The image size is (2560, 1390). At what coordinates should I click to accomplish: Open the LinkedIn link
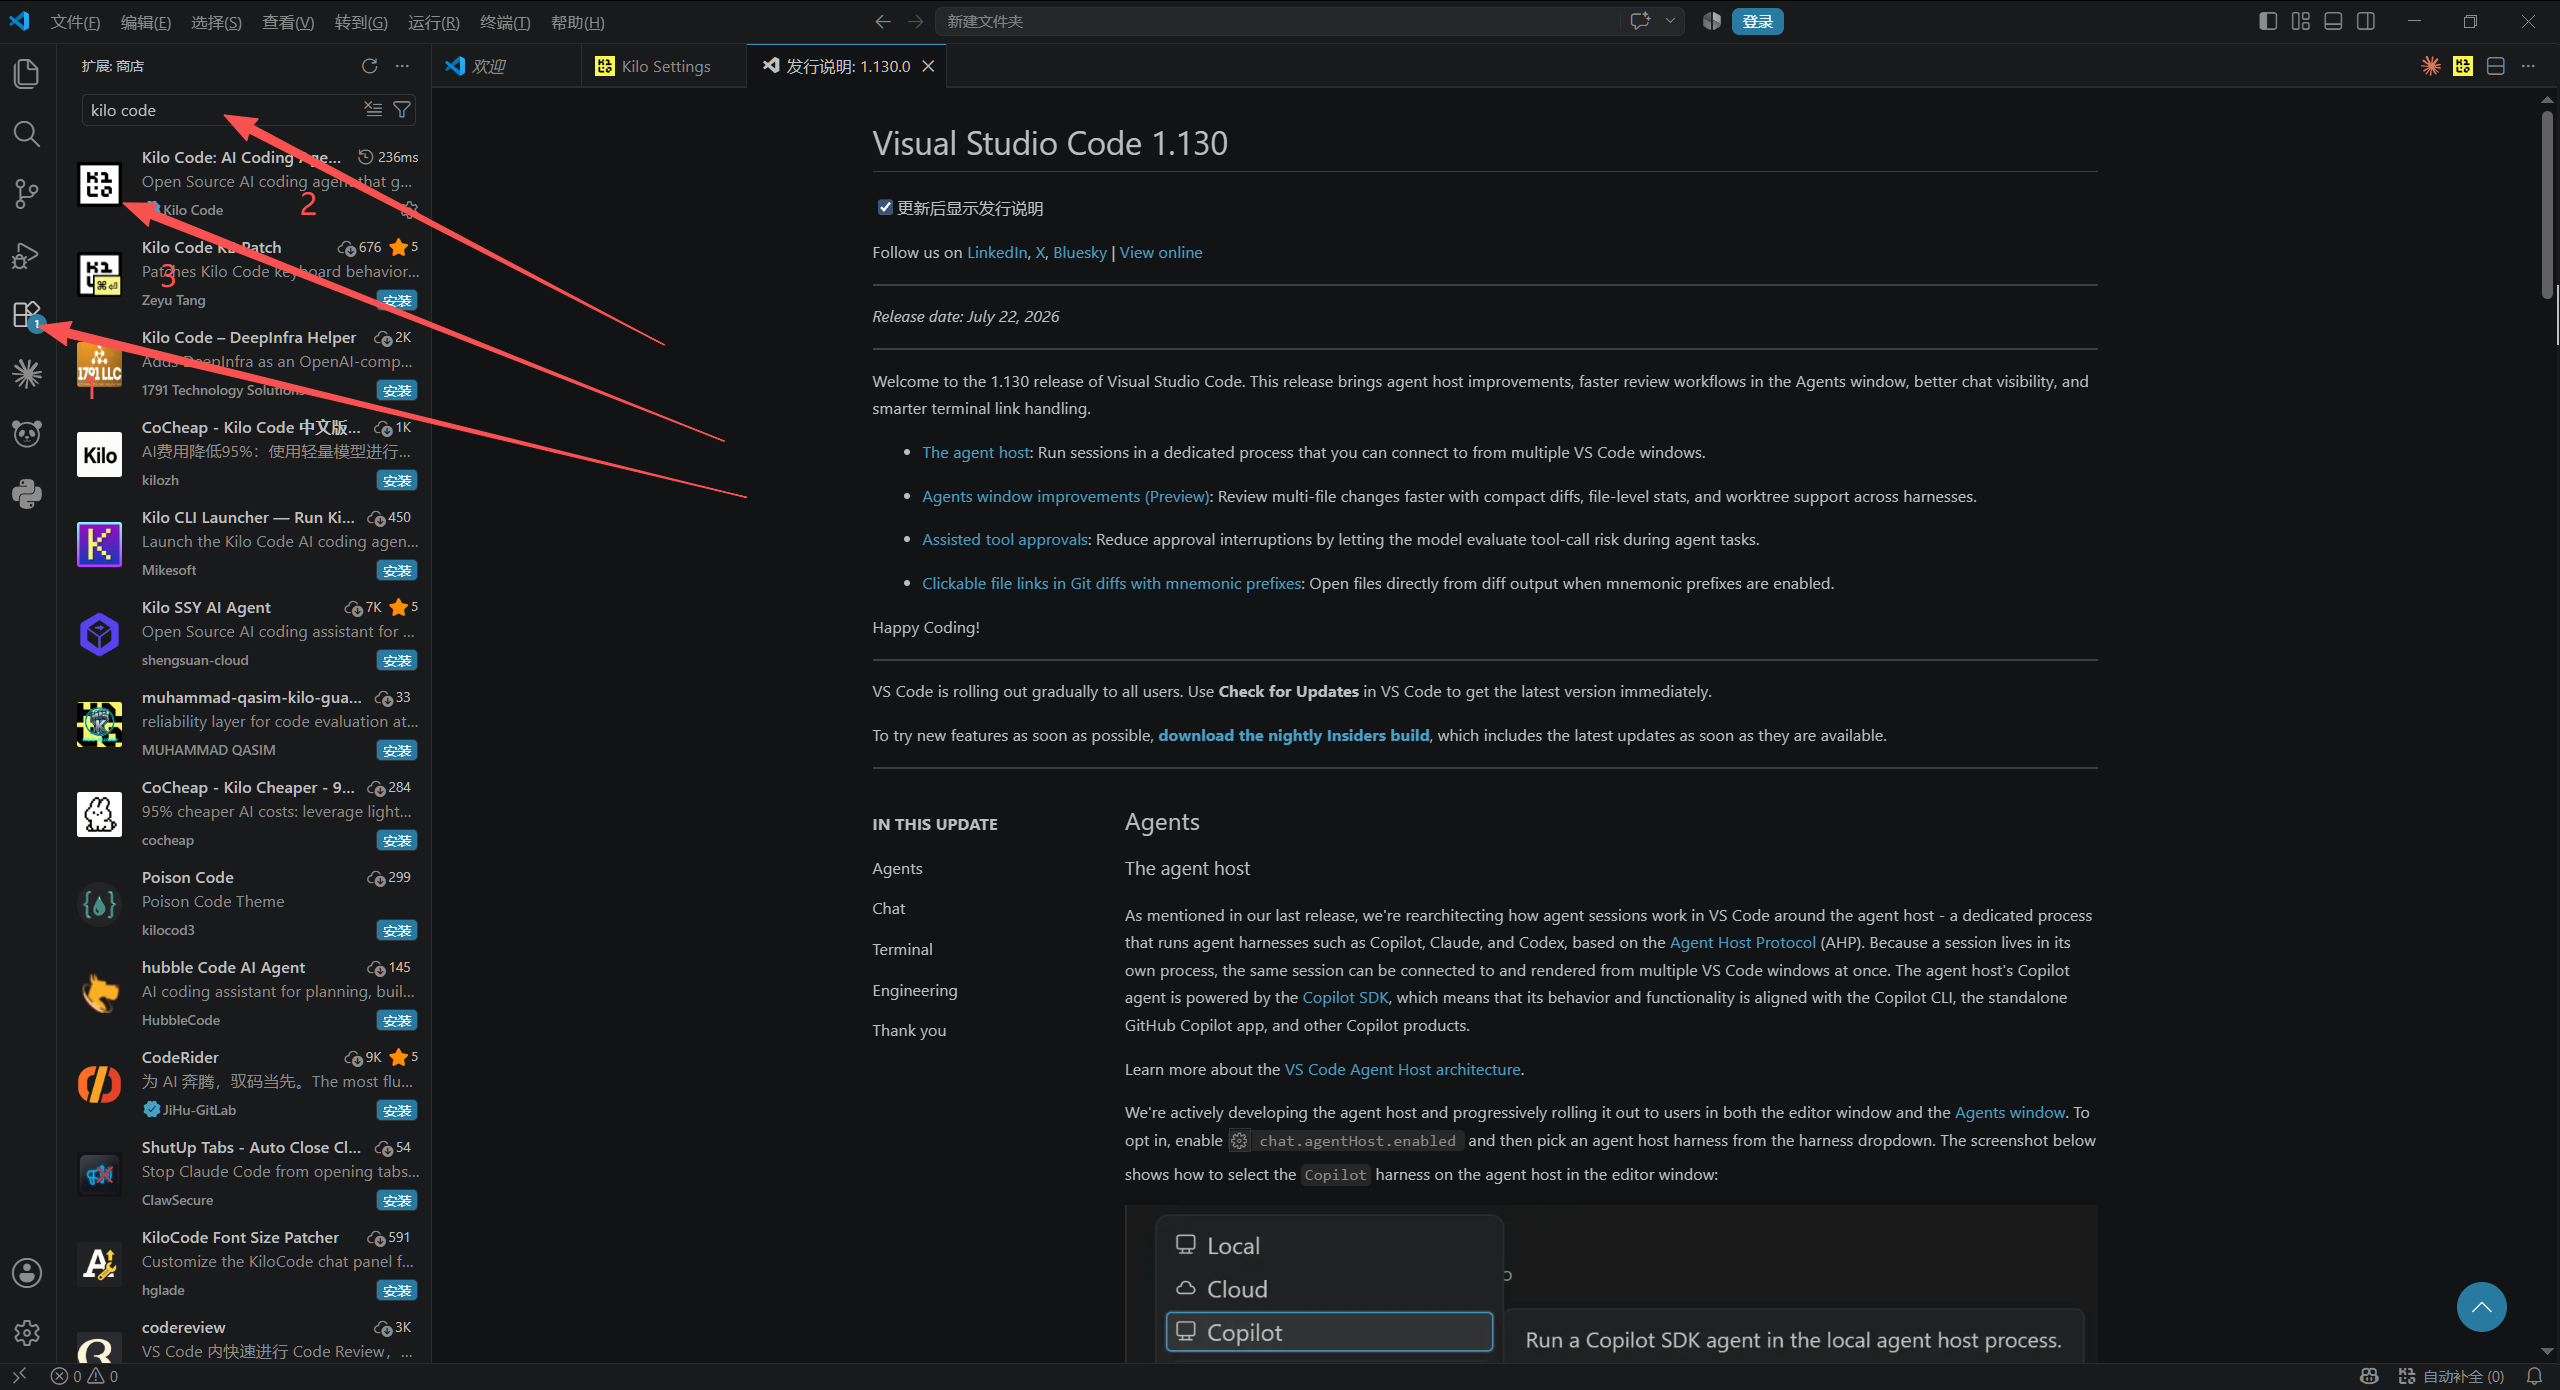point(997,252)
